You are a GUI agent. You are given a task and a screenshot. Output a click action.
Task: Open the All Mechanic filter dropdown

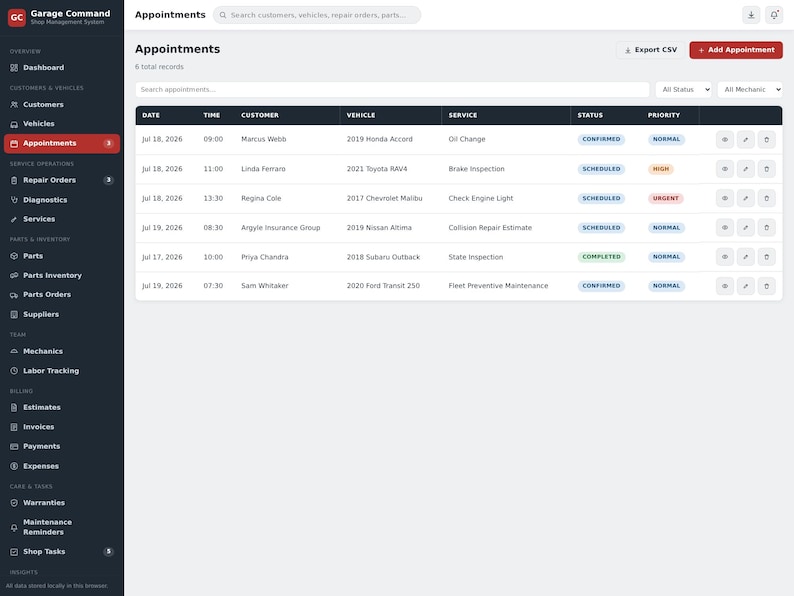click(x=749, y=90)
